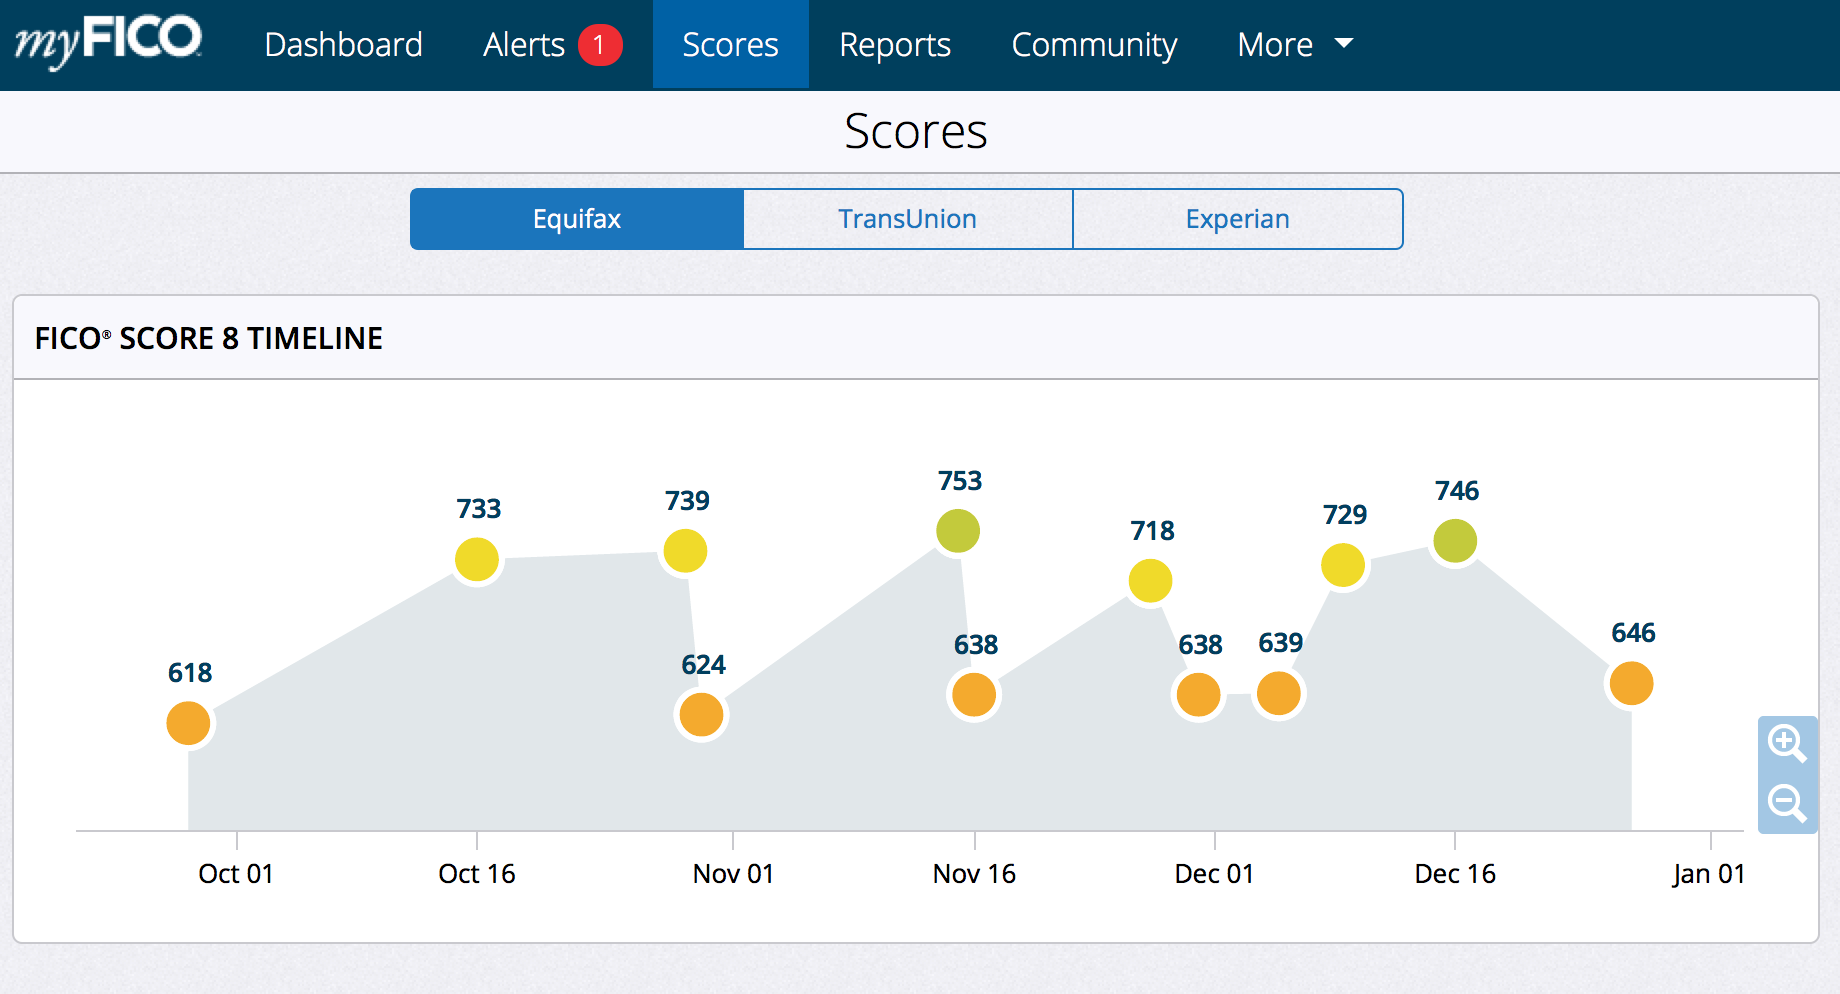Select the 638 point near Dec 01
The height and width of the screenshot is (994, 1840).
[1198, 695]
